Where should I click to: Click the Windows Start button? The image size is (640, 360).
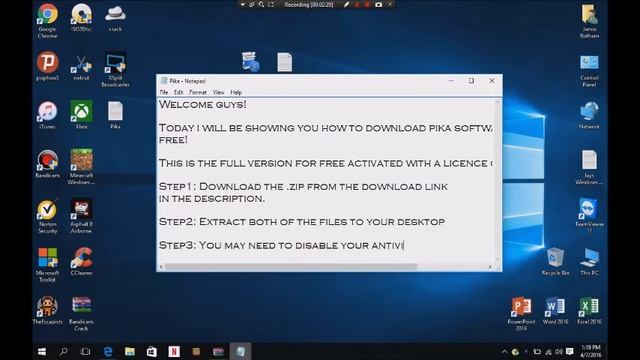pyautogui.click(x=42, y=351)
